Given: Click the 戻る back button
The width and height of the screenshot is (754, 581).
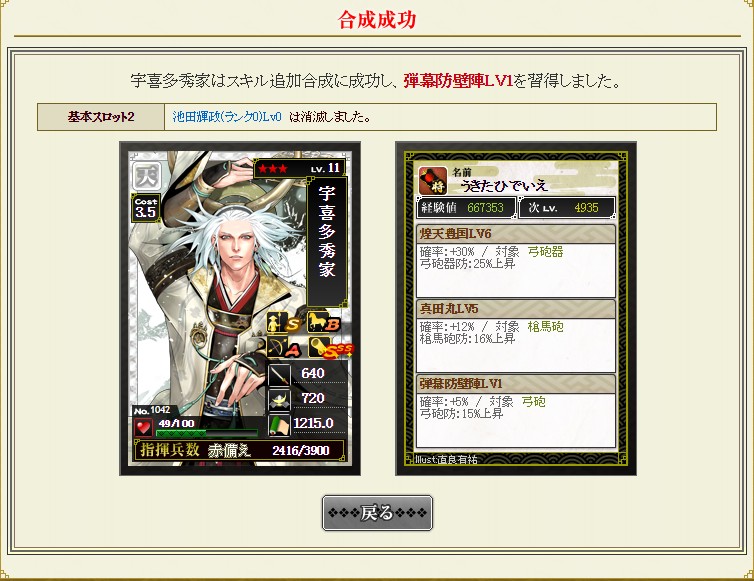Looking at the screenshot, I should pyautogui.click(x=377, y=513).
